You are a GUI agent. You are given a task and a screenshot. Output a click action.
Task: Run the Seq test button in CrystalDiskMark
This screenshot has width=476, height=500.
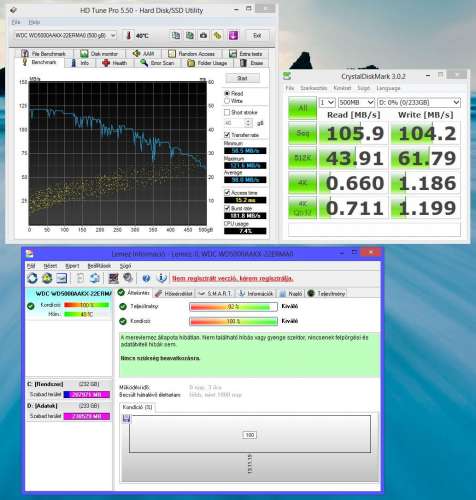(302, 133)
